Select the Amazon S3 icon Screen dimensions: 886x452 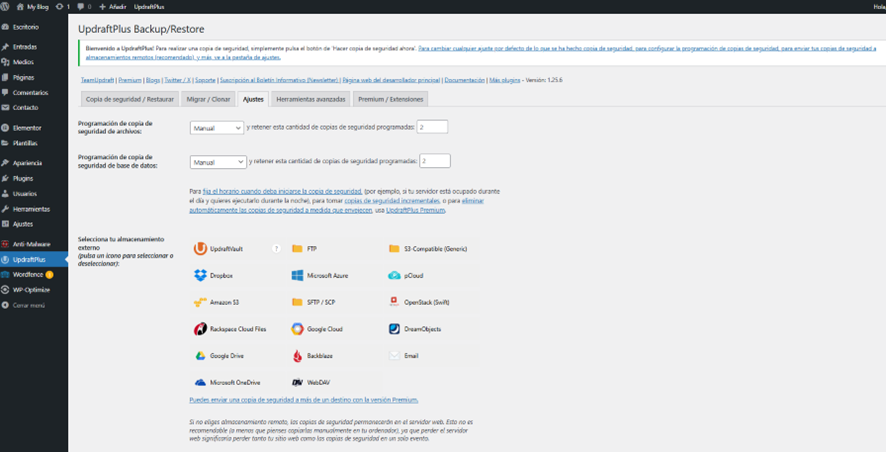[200, 302]
